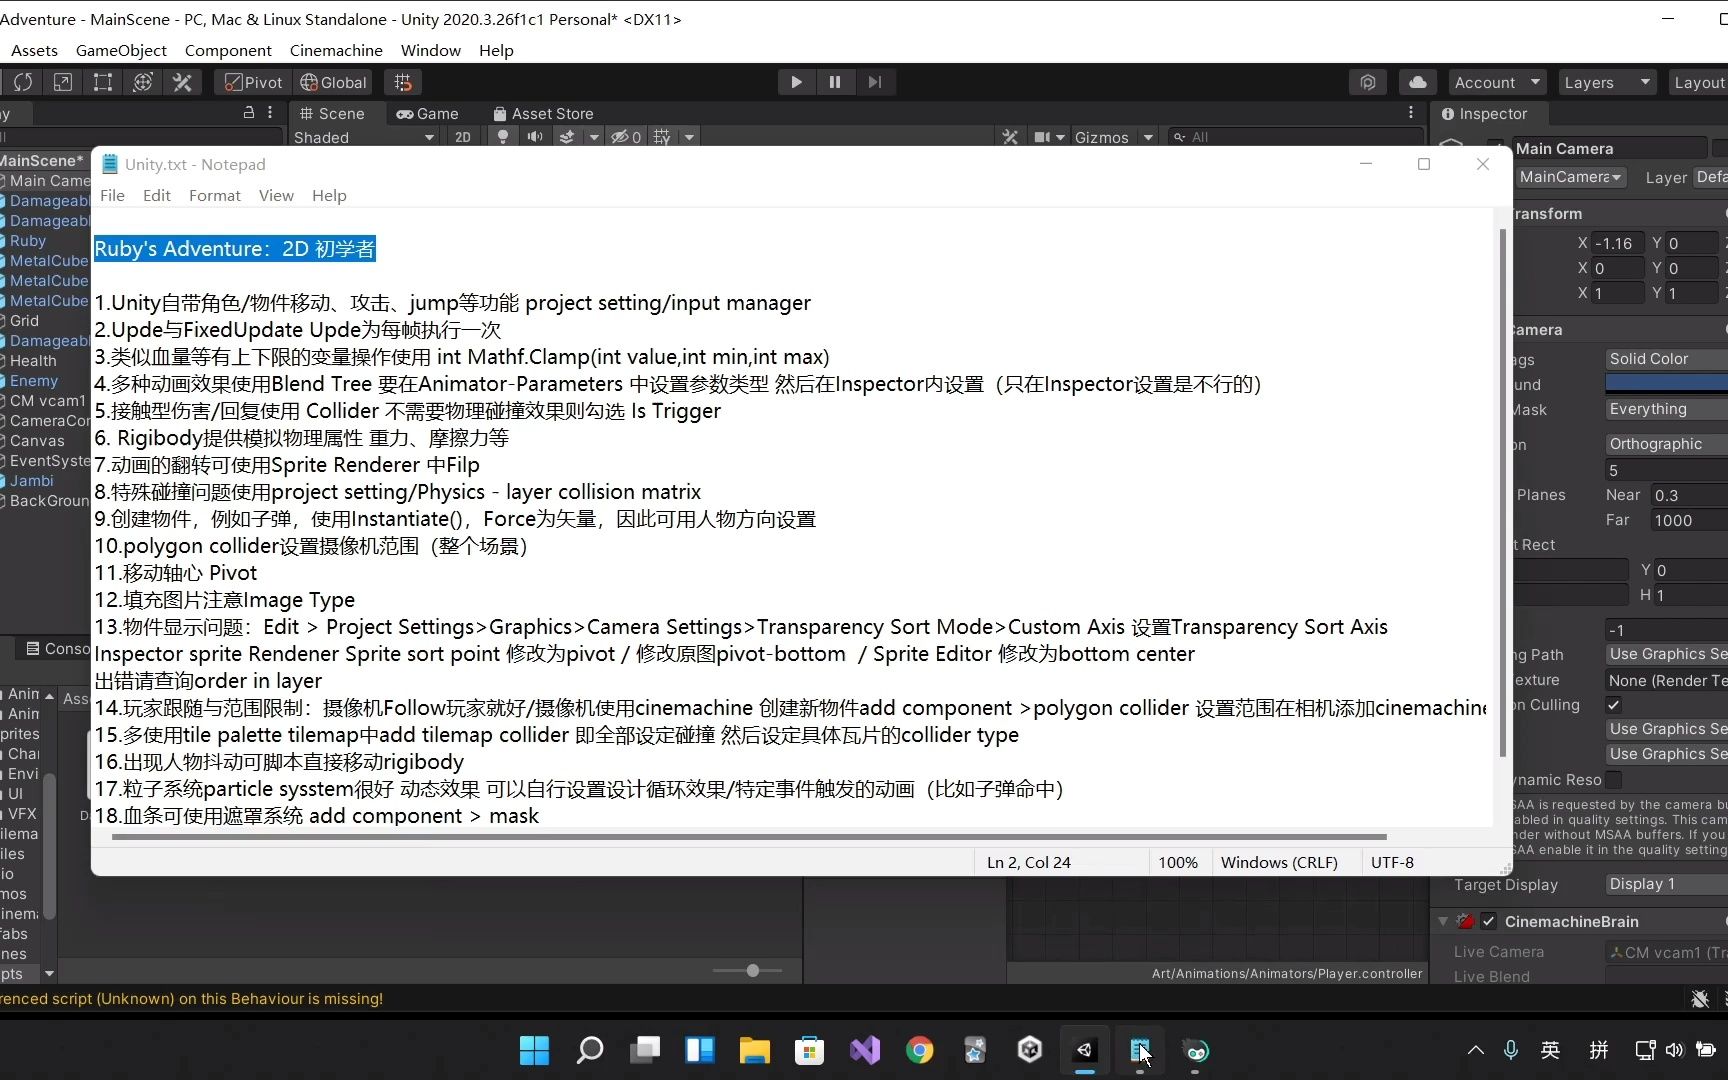This screenshot has height=1080, width=1728.
Task: Toggle scene lighting bulb icon
Action: [x=503, y=137]
